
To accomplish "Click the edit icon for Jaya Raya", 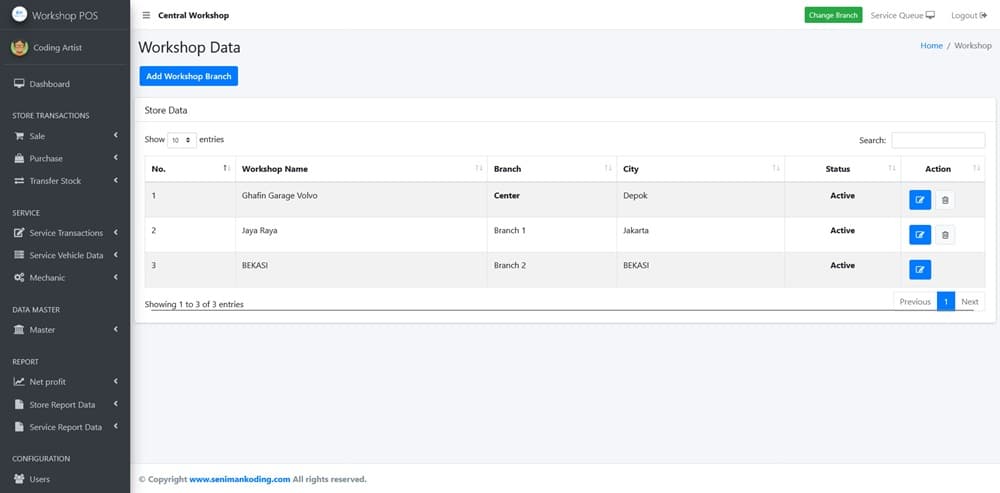I will click(920, 235).
